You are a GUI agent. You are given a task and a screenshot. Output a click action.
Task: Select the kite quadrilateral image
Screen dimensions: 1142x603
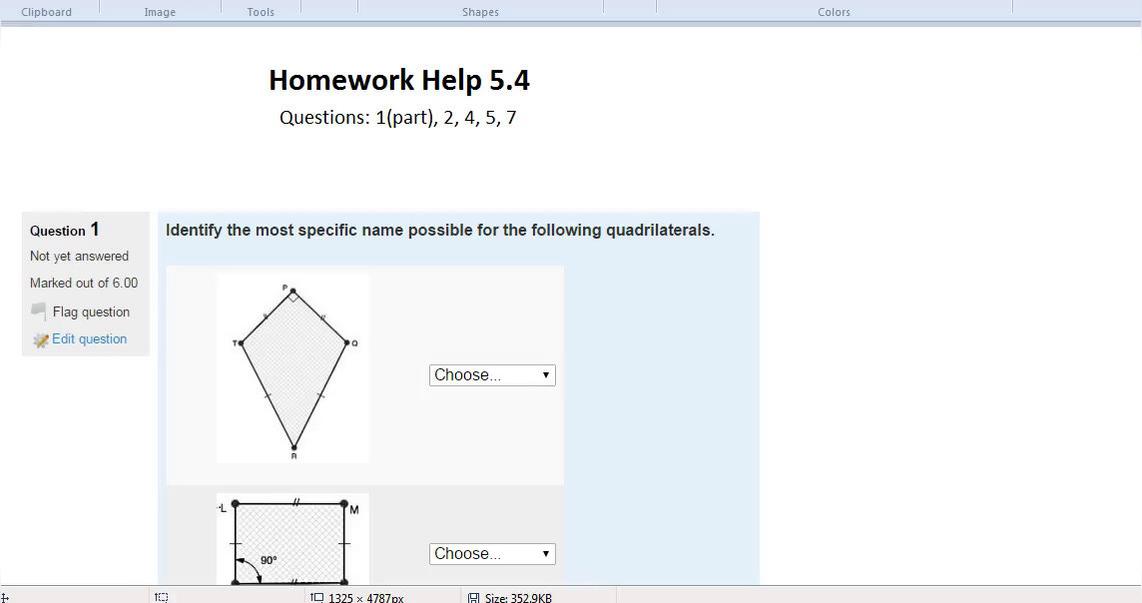pyautogui.click(x=293, y=368)
